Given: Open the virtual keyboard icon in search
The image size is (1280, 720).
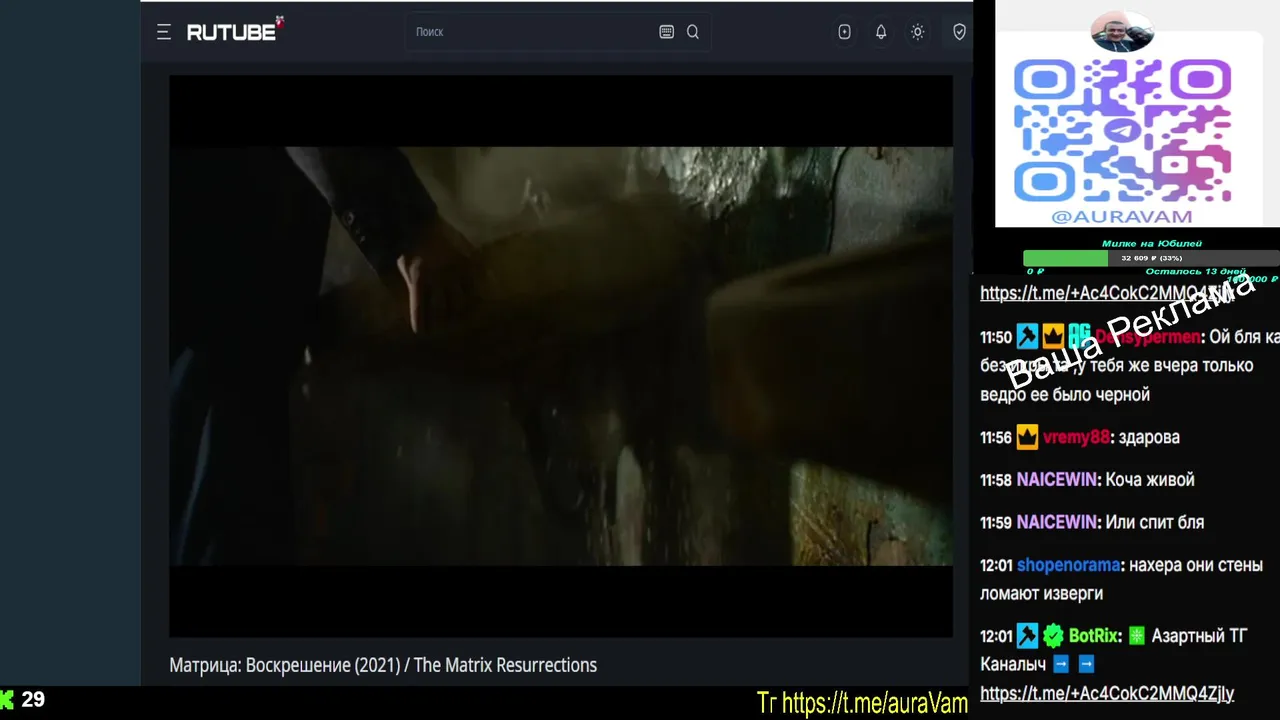Looking at the screenshot, I should click(667, 32).
